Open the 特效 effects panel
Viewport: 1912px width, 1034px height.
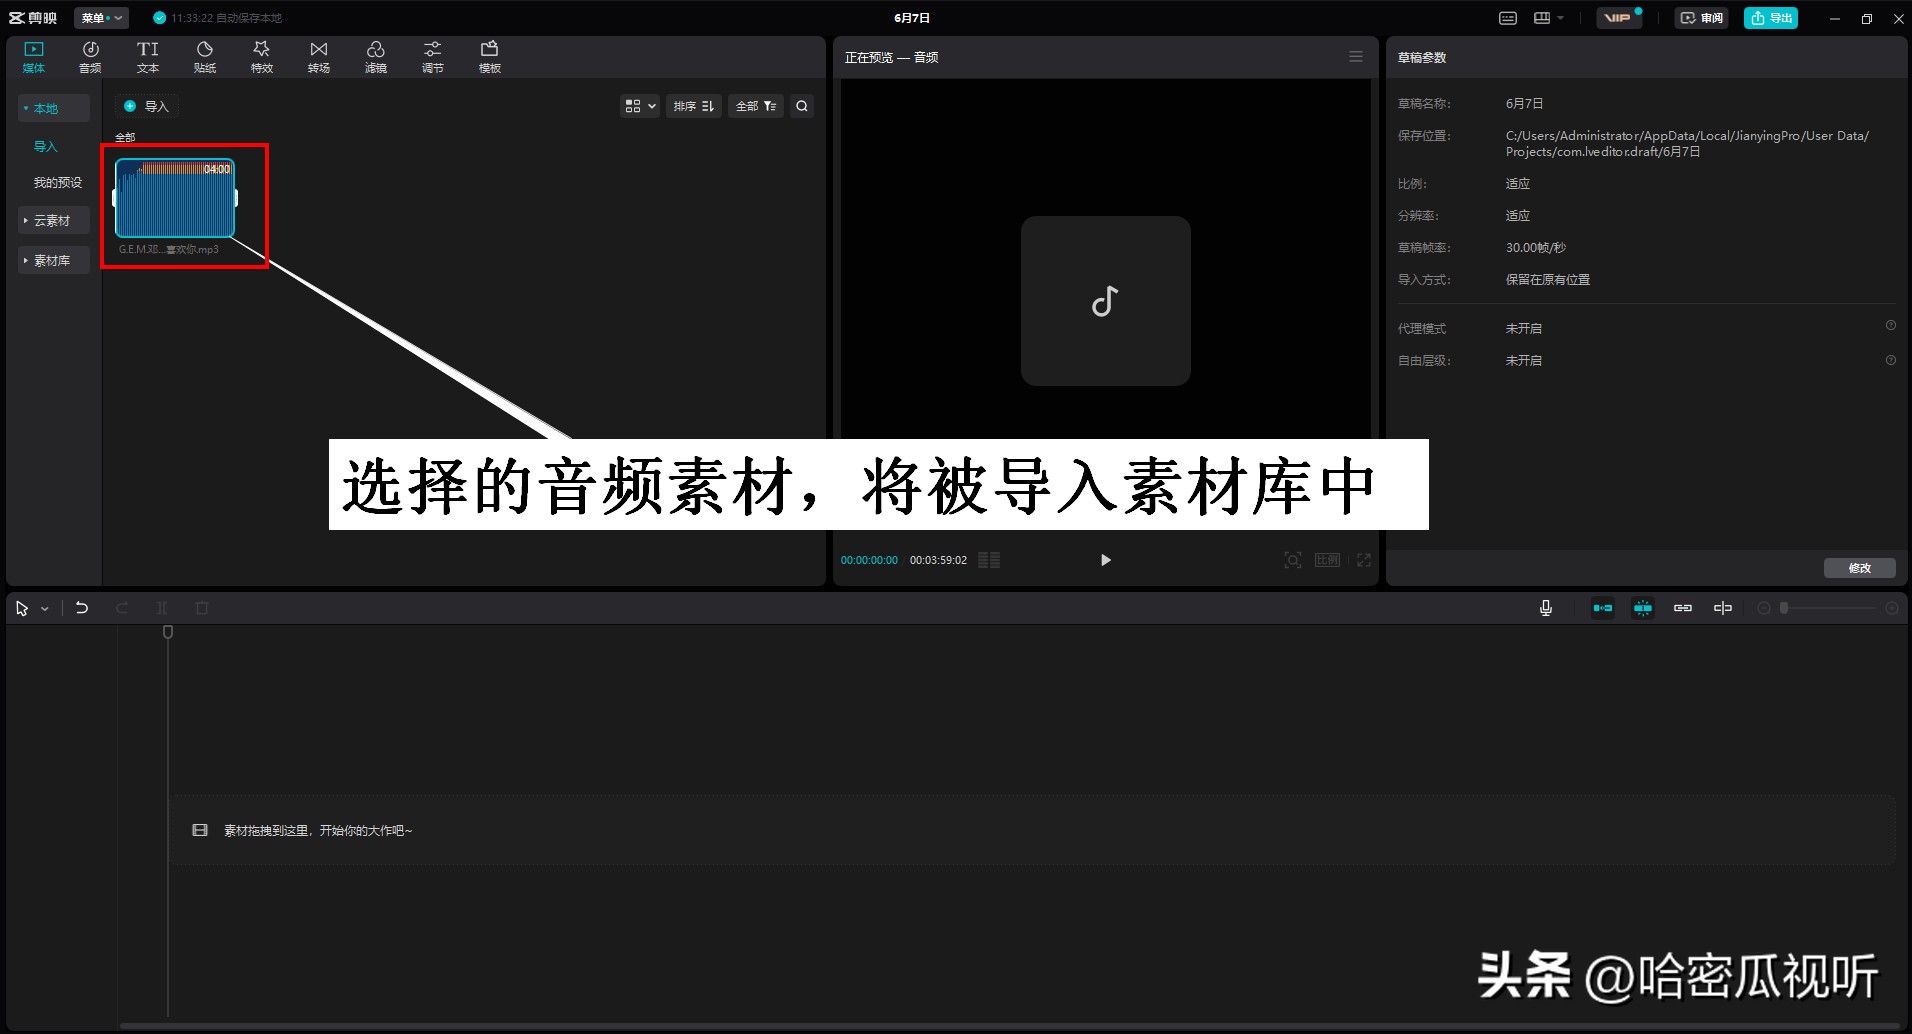click(261, 56)
